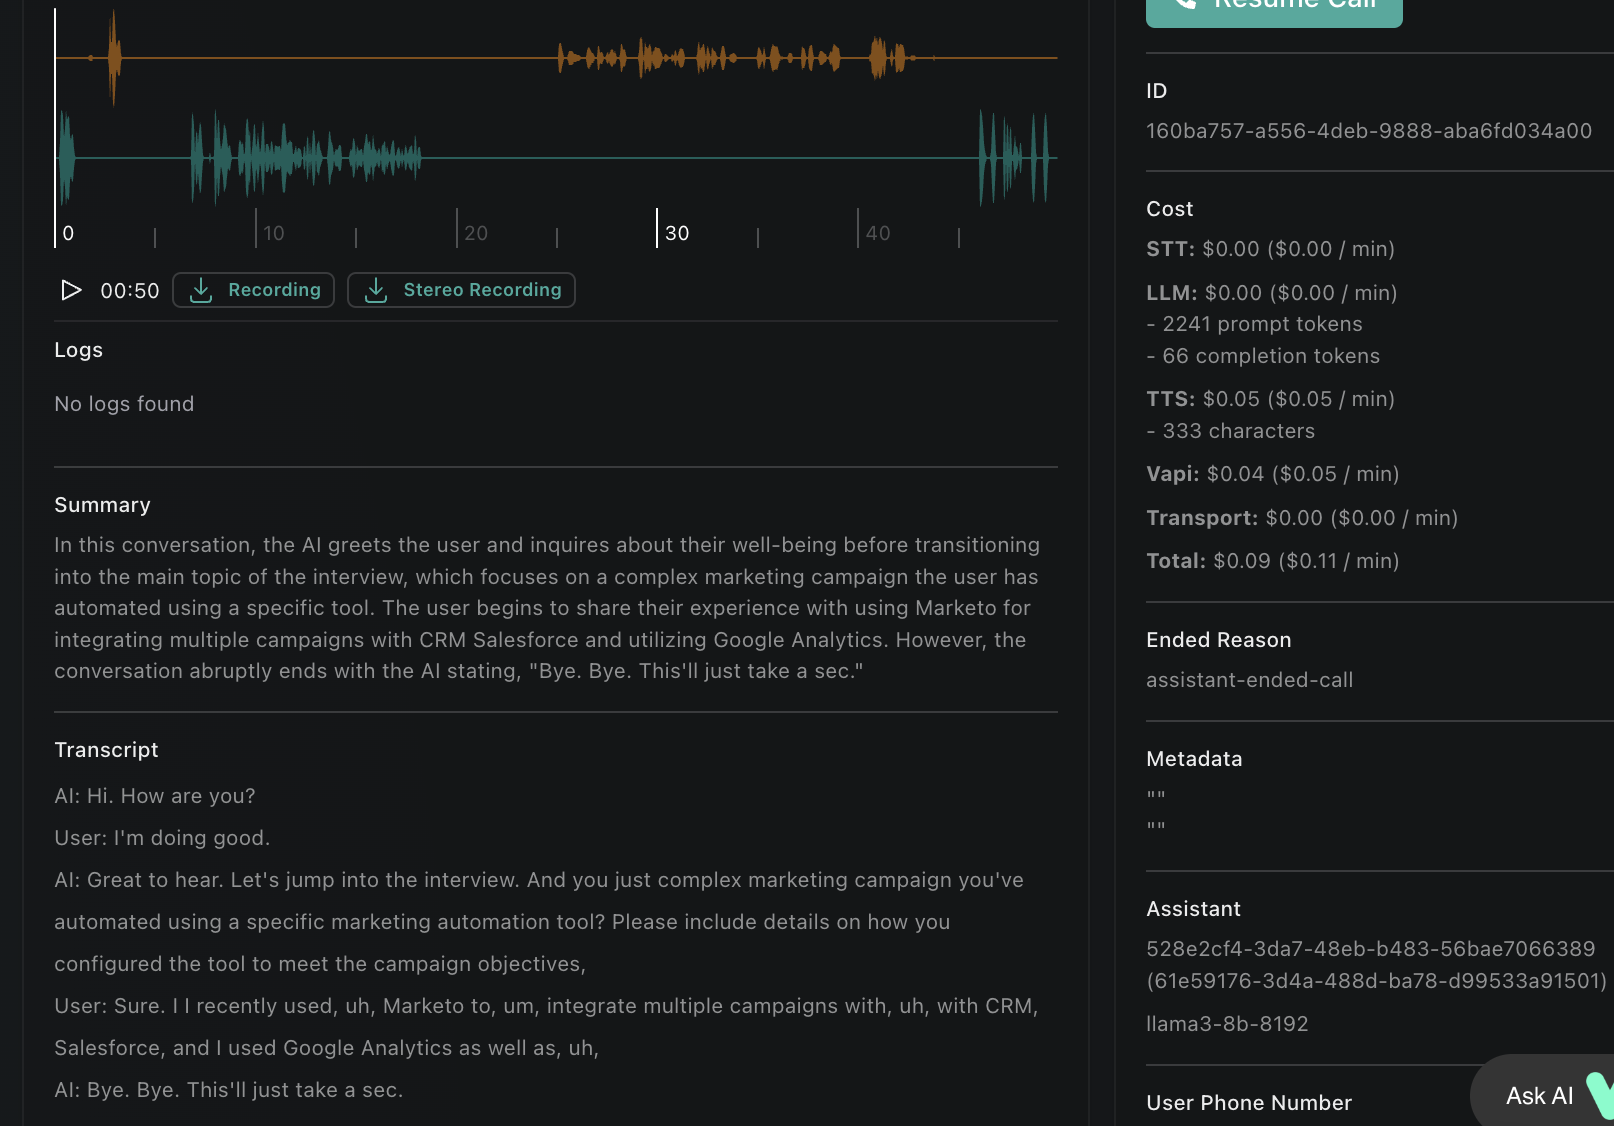The width and height of the screenshot is (1614, 1126).
Task: Play the call recording audio
Action: click(x=71, y=290)
